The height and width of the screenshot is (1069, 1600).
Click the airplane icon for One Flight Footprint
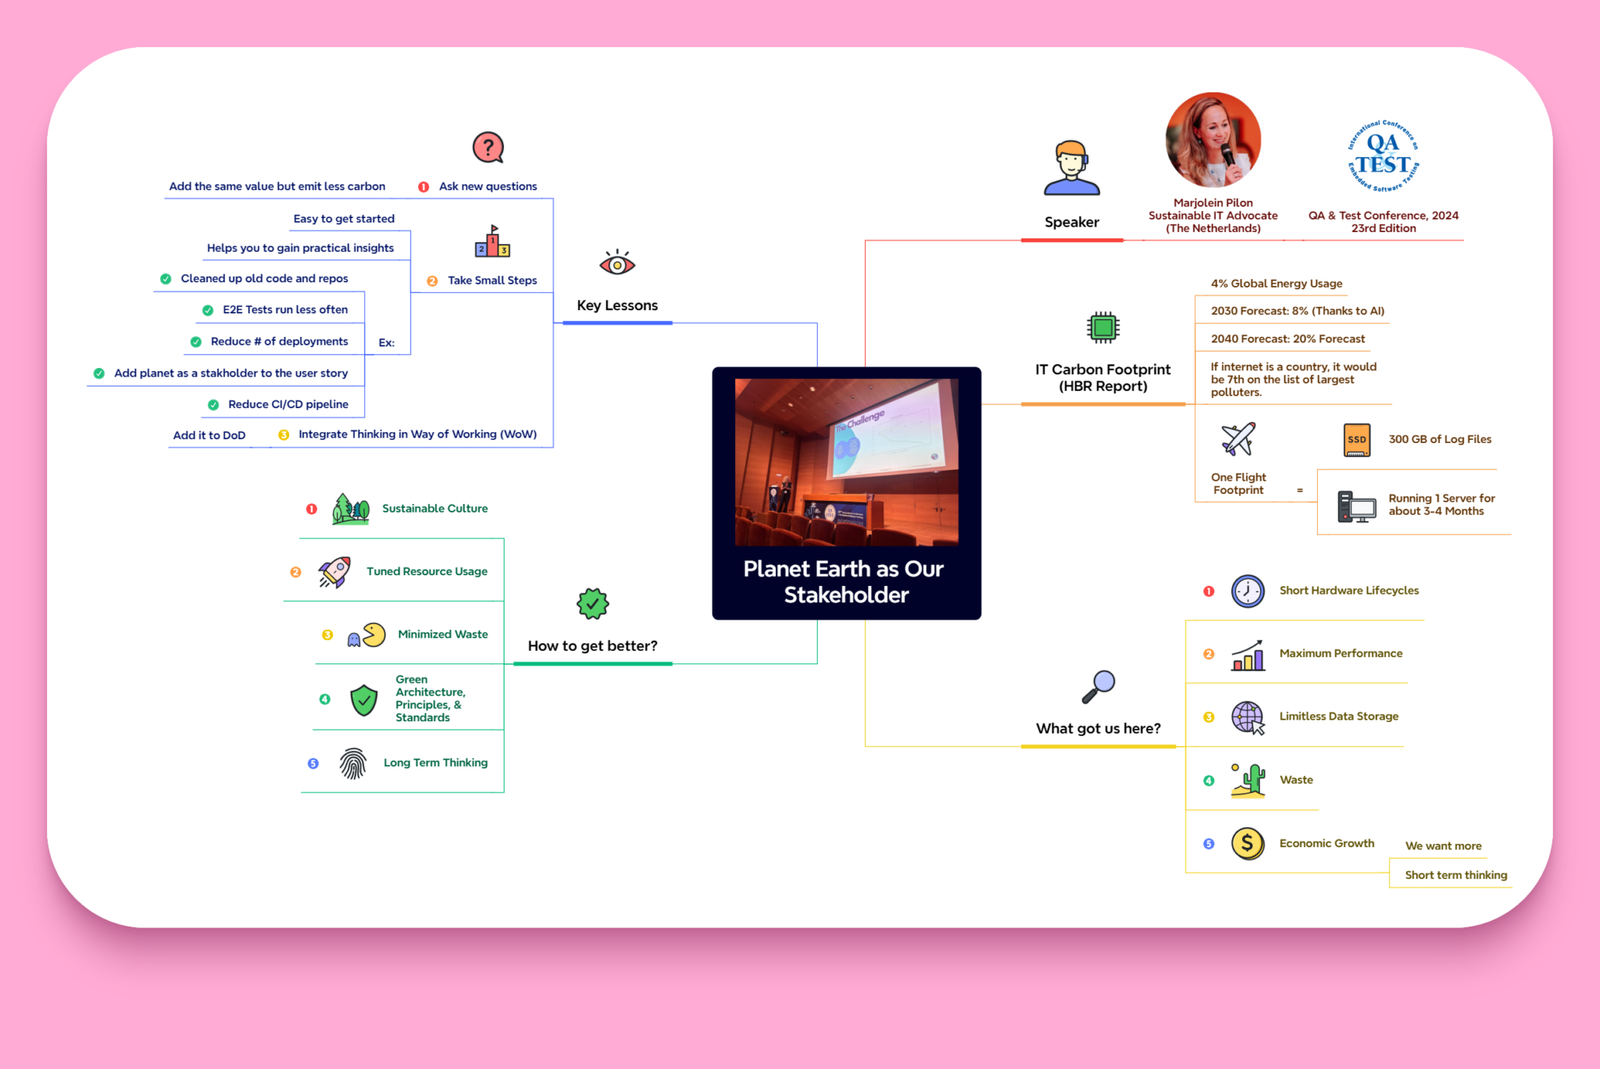click(1238, 439)
